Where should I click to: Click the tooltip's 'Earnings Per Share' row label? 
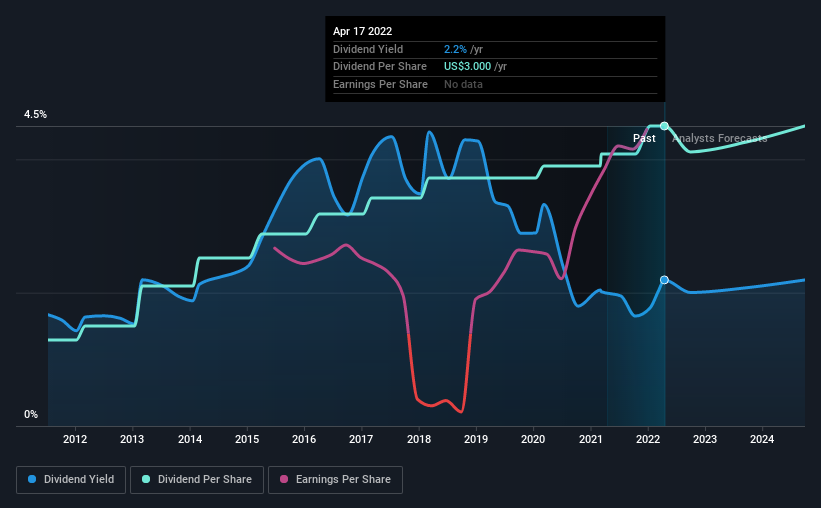click(380, 84)
